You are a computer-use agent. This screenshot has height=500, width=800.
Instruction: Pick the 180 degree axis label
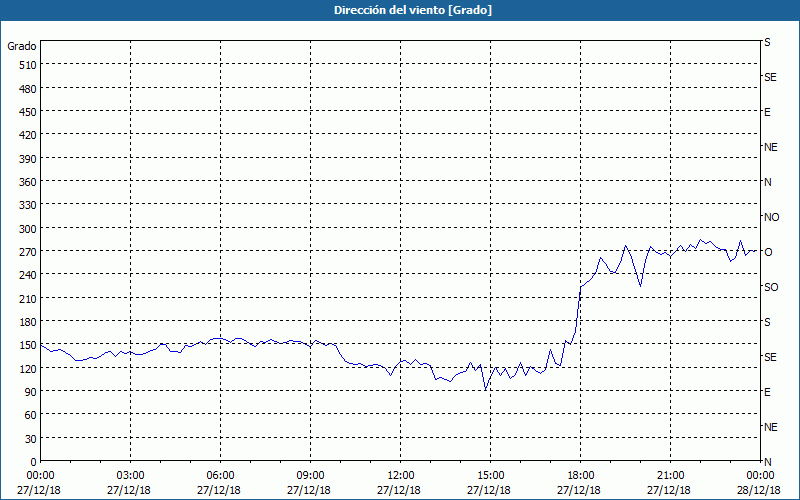28,322
